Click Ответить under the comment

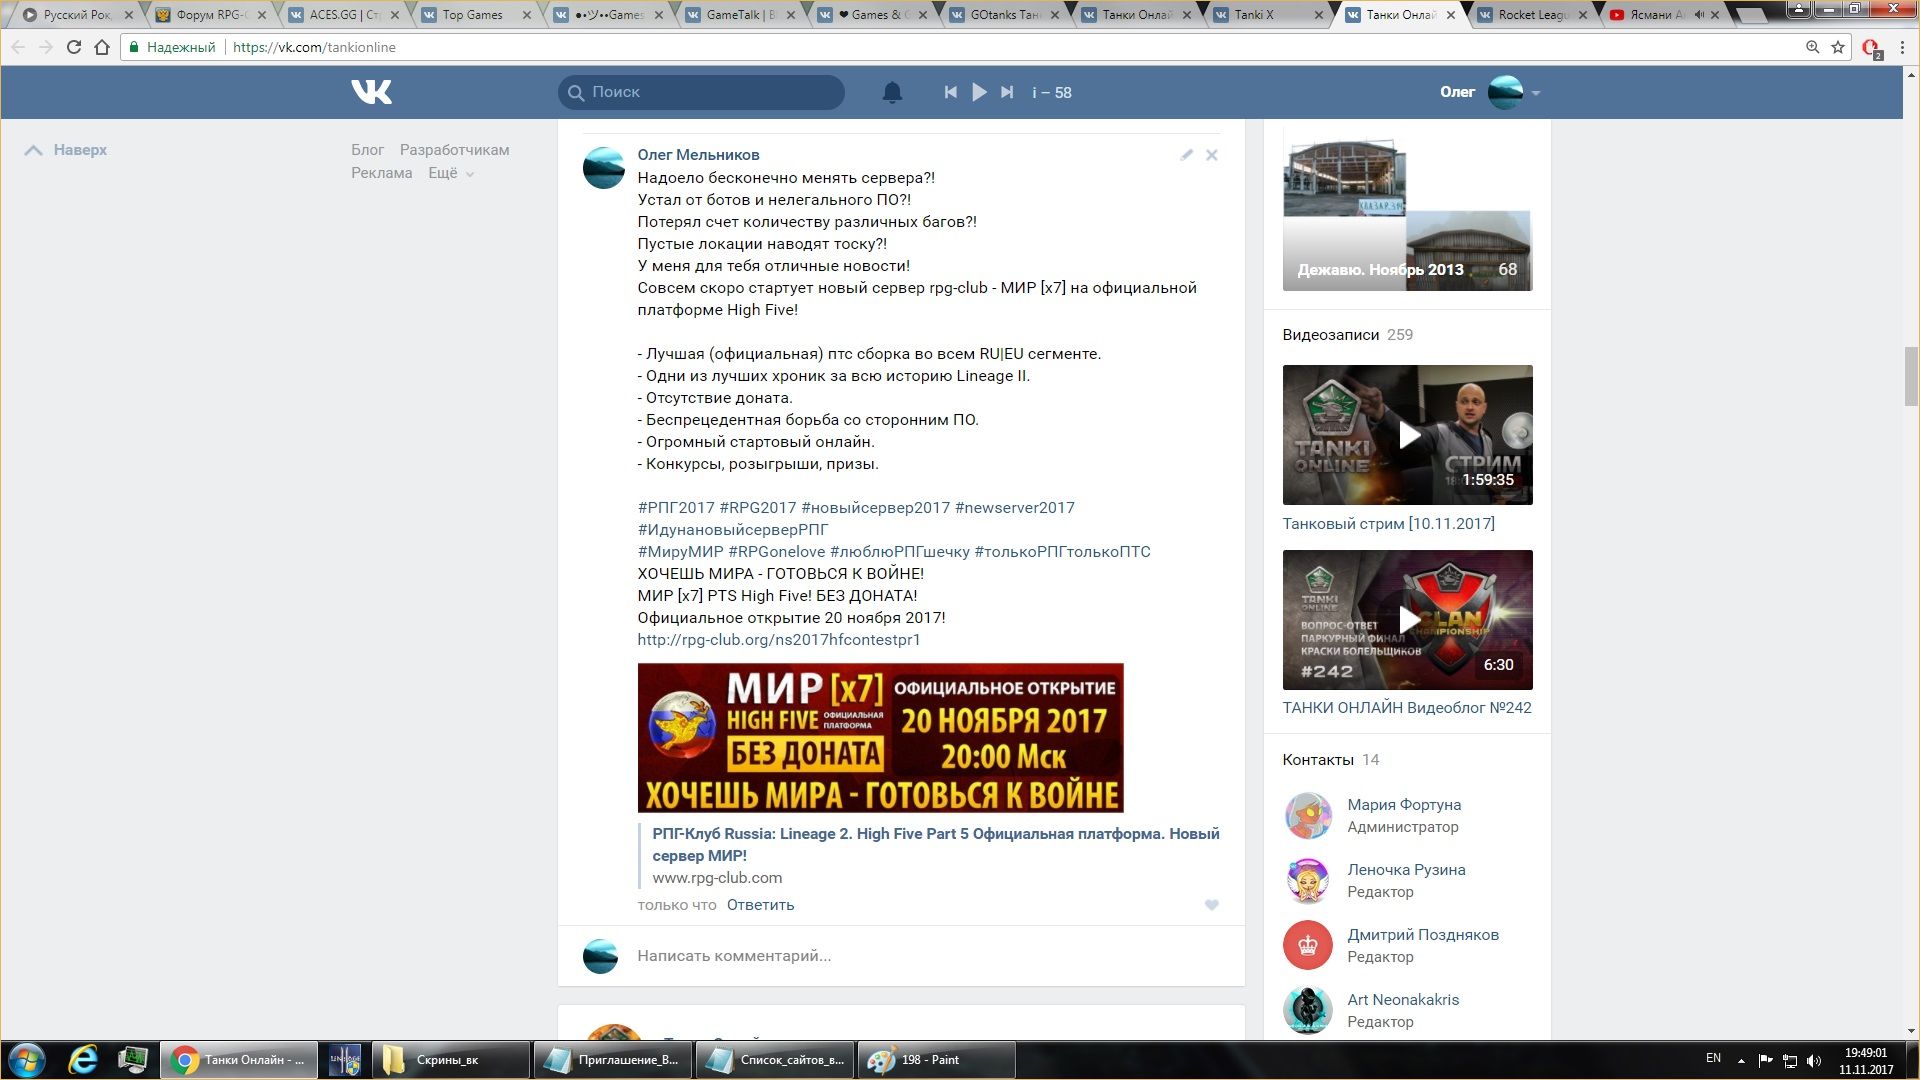point(760,905)
